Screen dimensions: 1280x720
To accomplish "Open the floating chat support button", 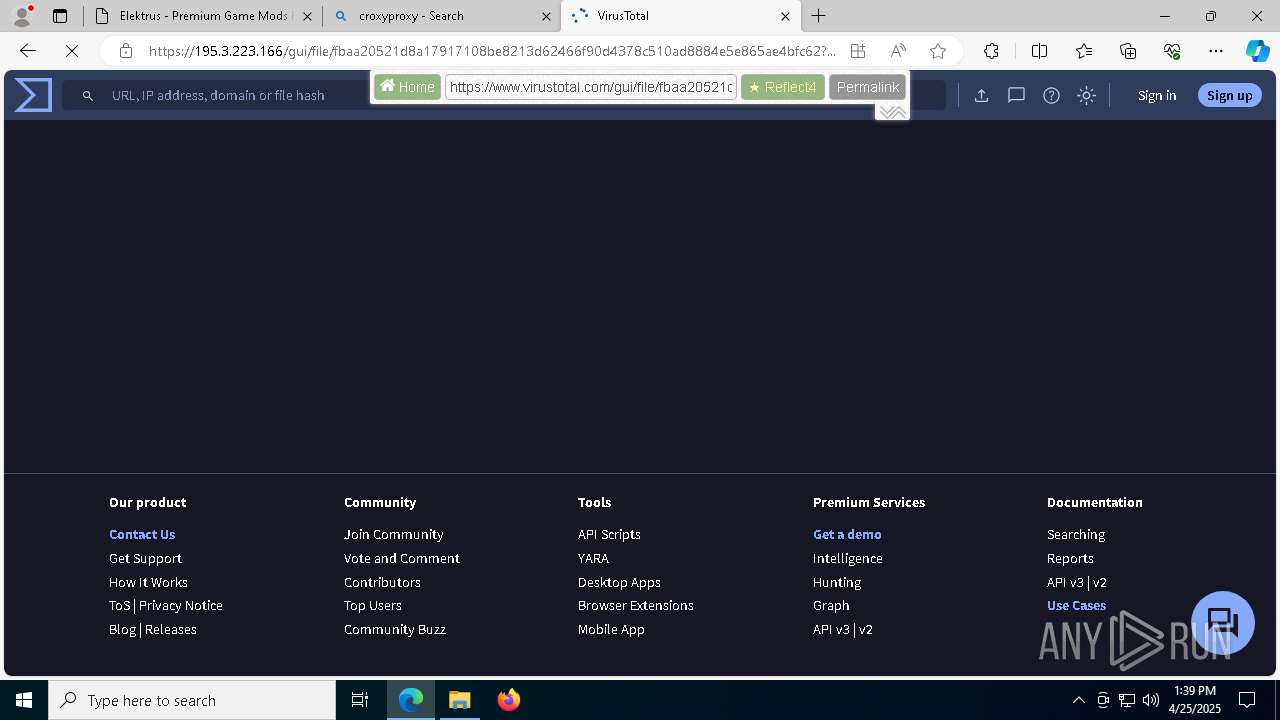I will [x=1223, y=623].
